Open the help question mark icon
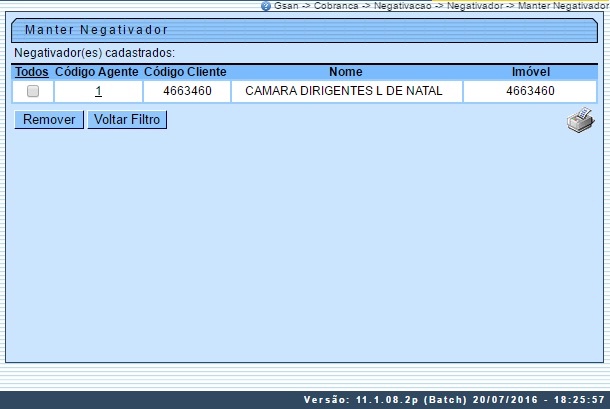The image size is (610, 409). [266, 6]
